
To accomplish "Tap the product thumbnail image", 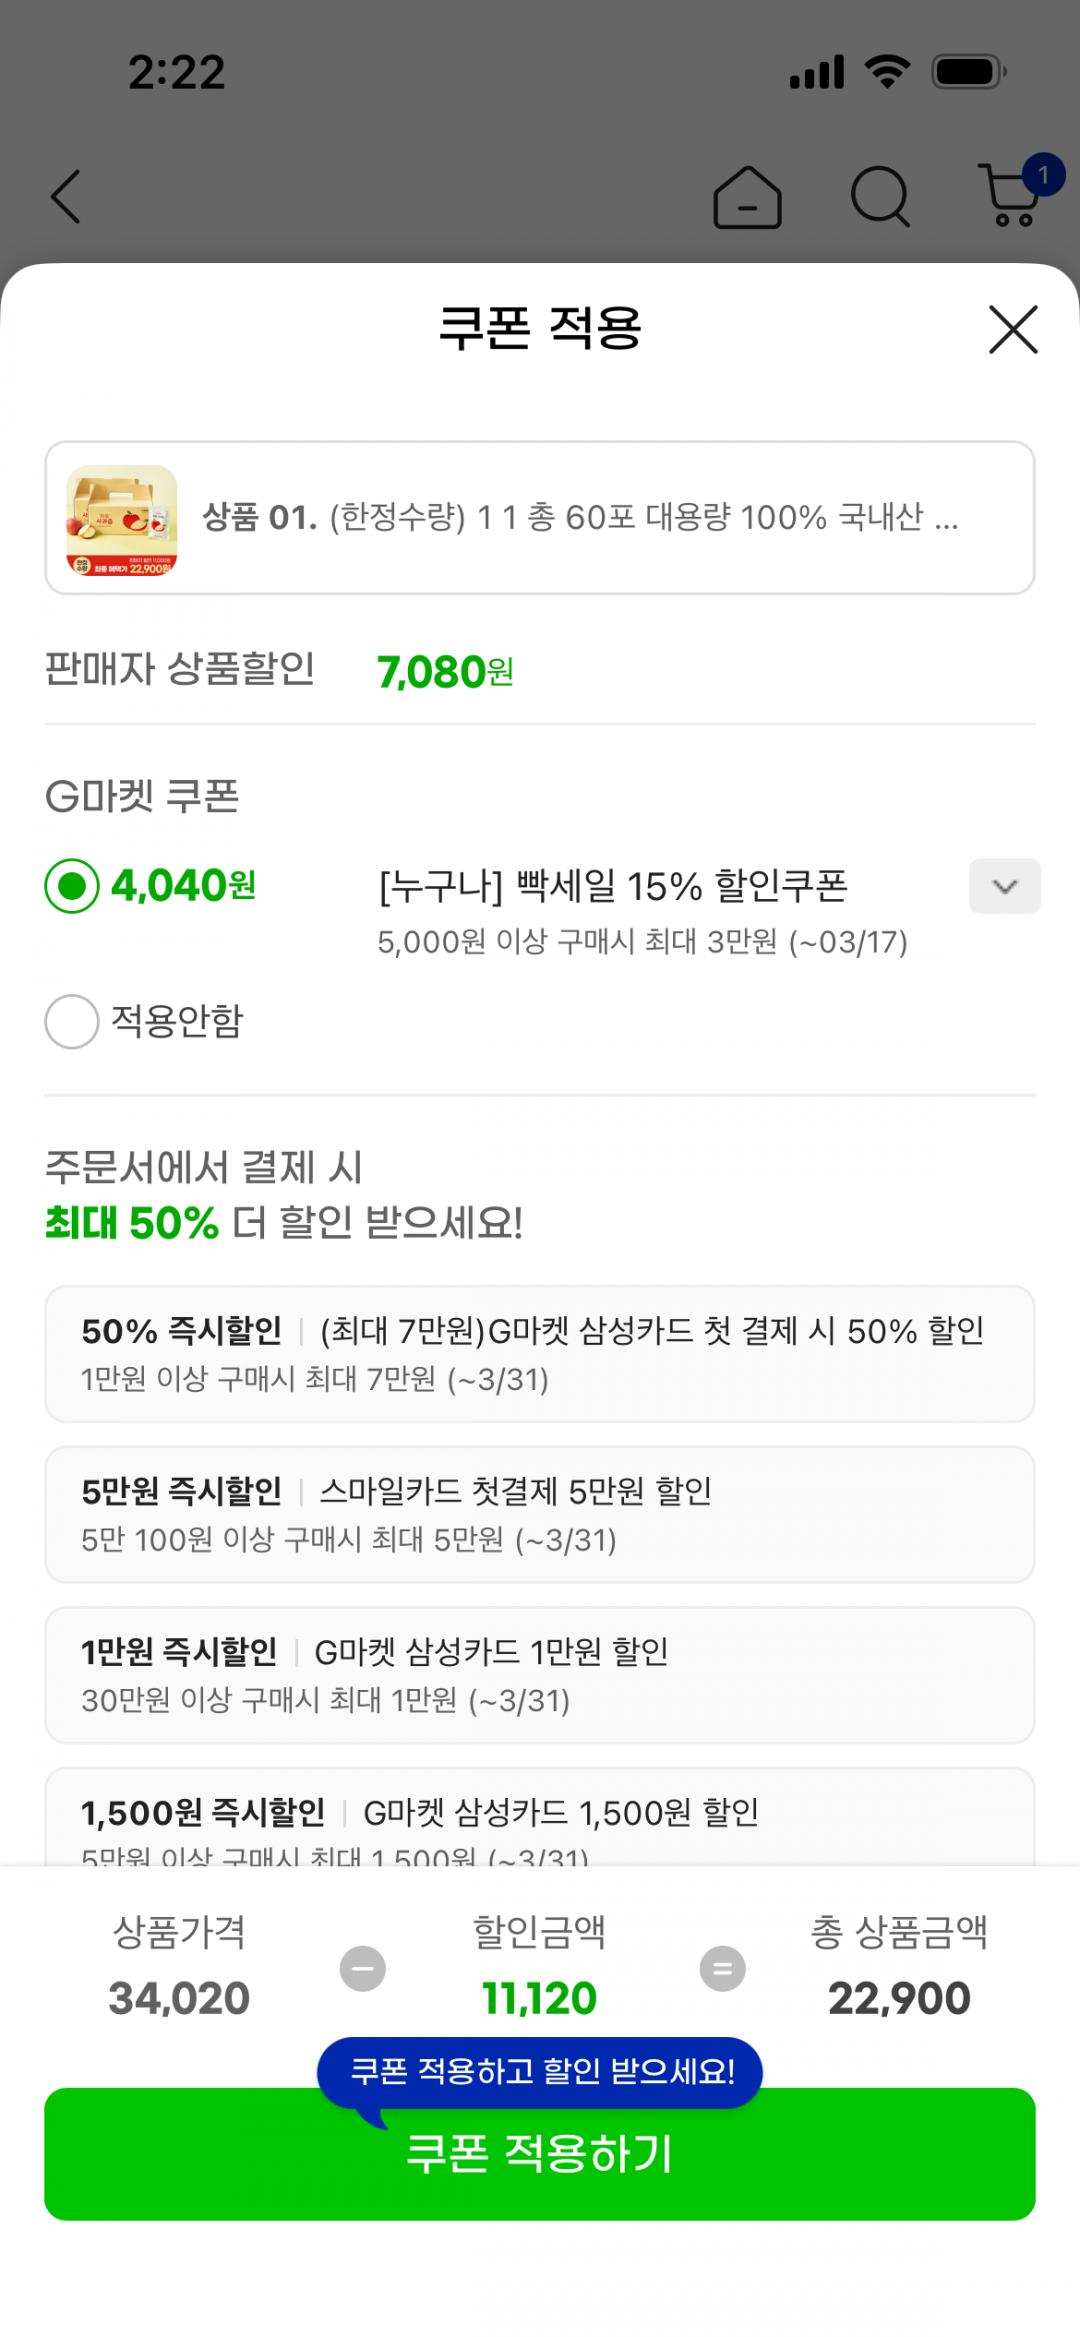I will click(122, 519).
